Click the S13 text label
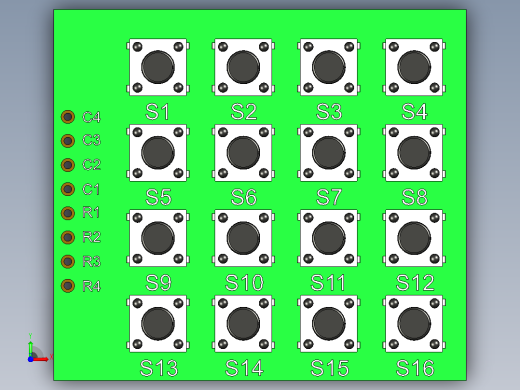The width and height of the screenshot is (520, 390). 159,368
